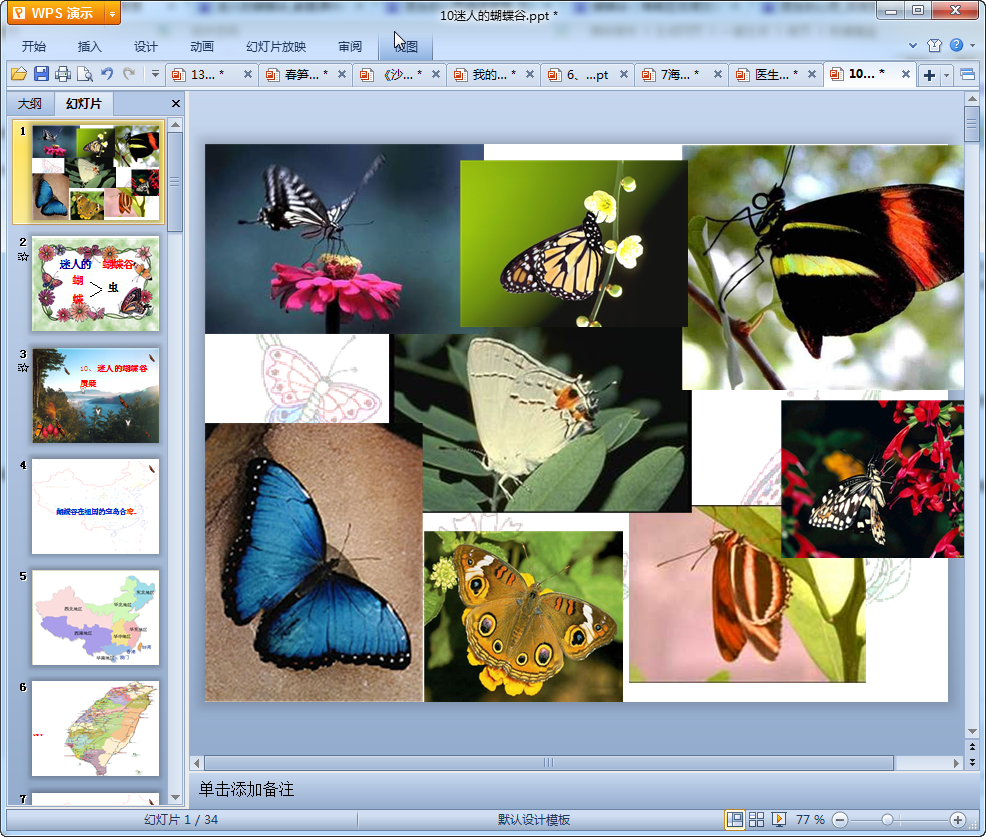This screenshot has width=986, height=837.
Task: Select slide 3 thumbnail in slide panel
Action: coord(95,395)
